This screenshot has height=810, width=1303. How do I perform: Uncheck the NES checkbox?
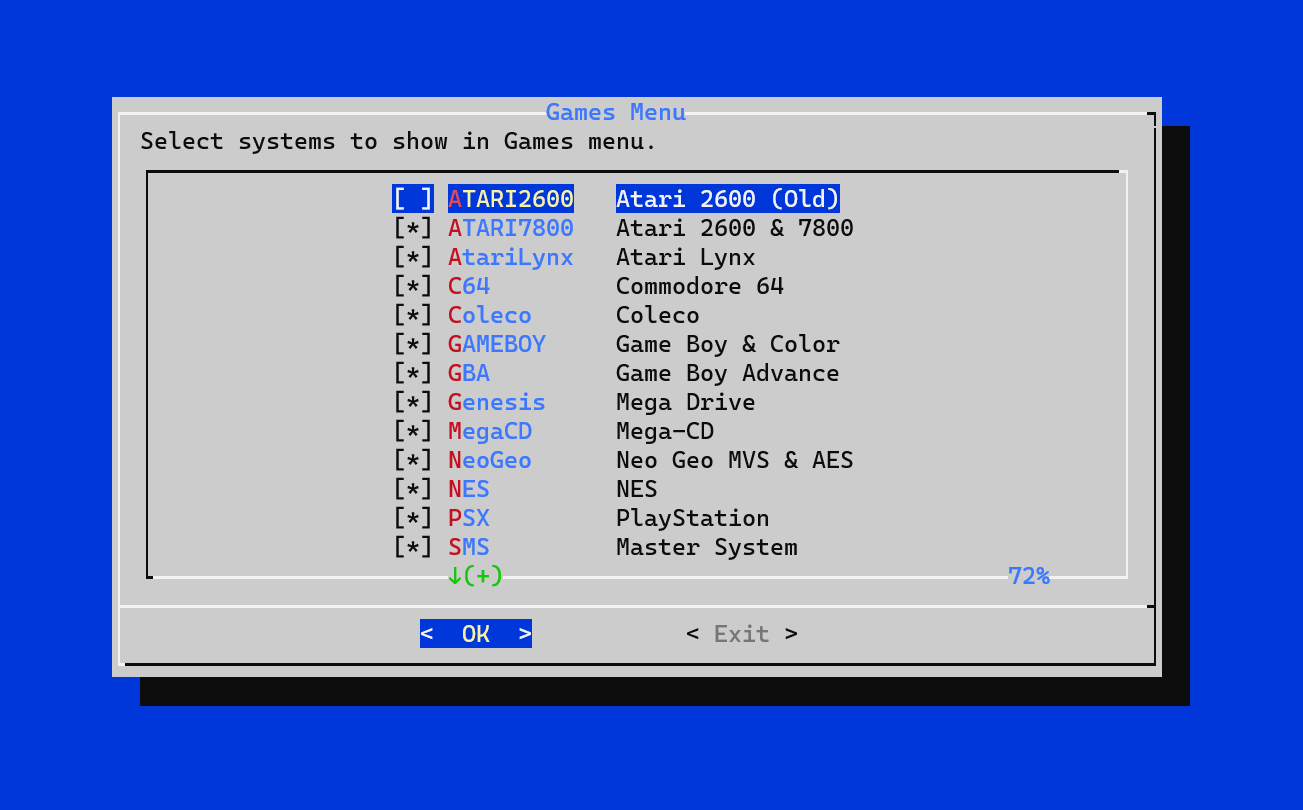pyautogui.click(x=413, y=489)
